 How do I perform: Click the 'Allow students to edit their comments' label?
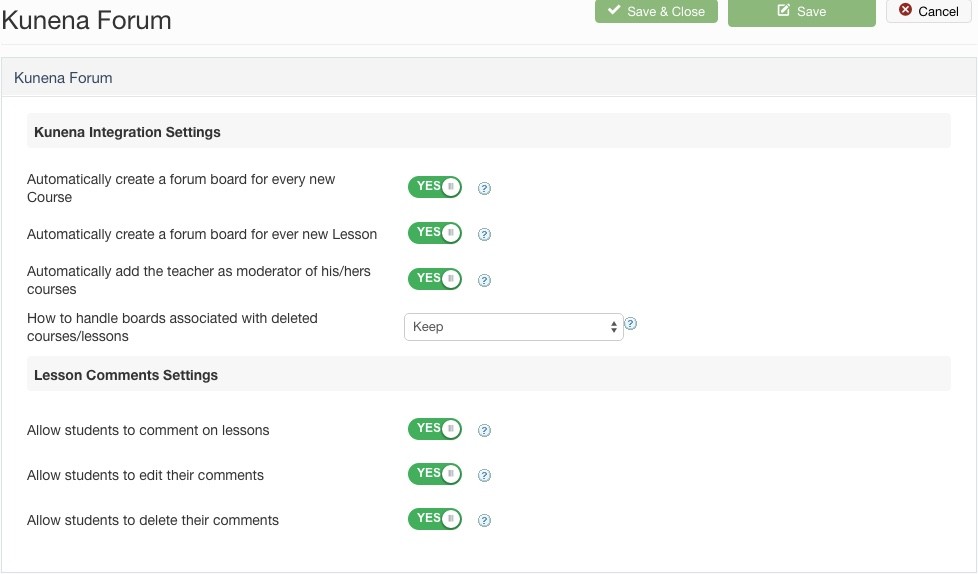pos(145,475)
